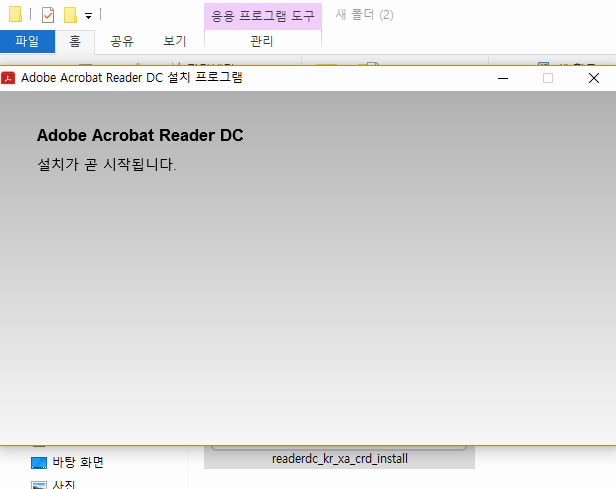Click the Adobe Acrobat installer title icon
The width and height of the screenshot is (616, 489).
pyautogui.click(x=8, y=78)
